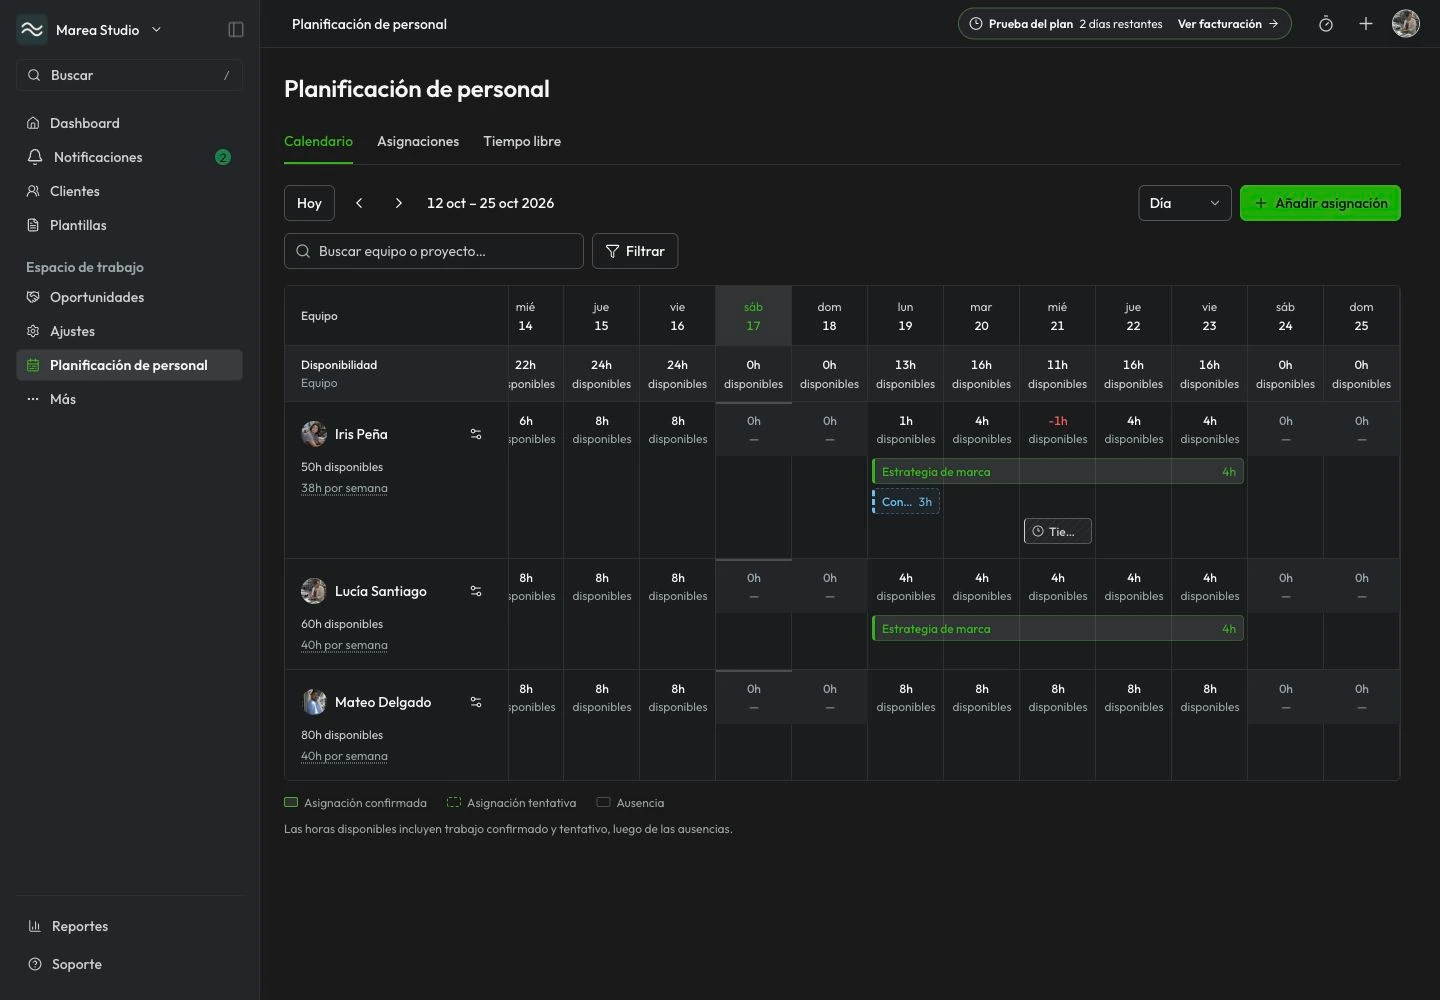Open the Día view dropdown
The width and height of the screenshot is (1440, 1000).
(x=1185, y=203)
